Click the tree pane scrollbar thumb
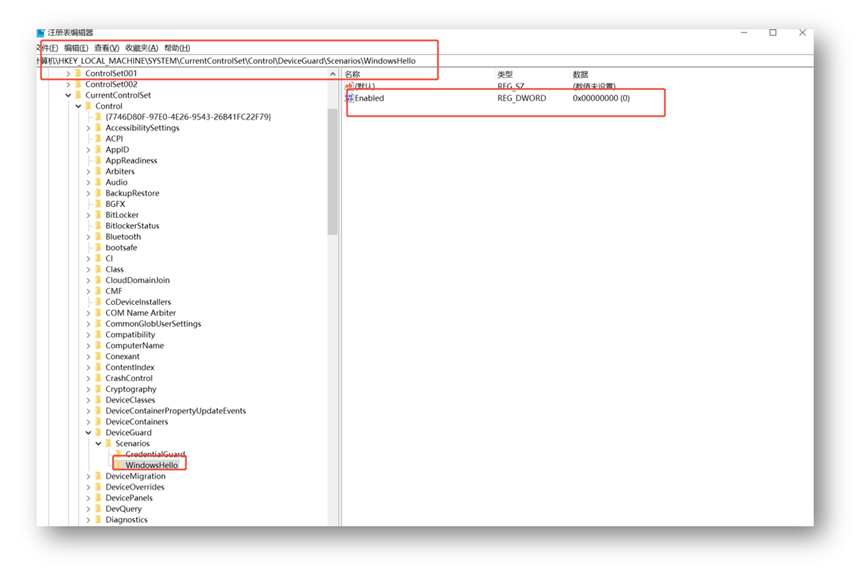Screen dimensions: 865x568 pyautogui.click(x=332, y=172)
